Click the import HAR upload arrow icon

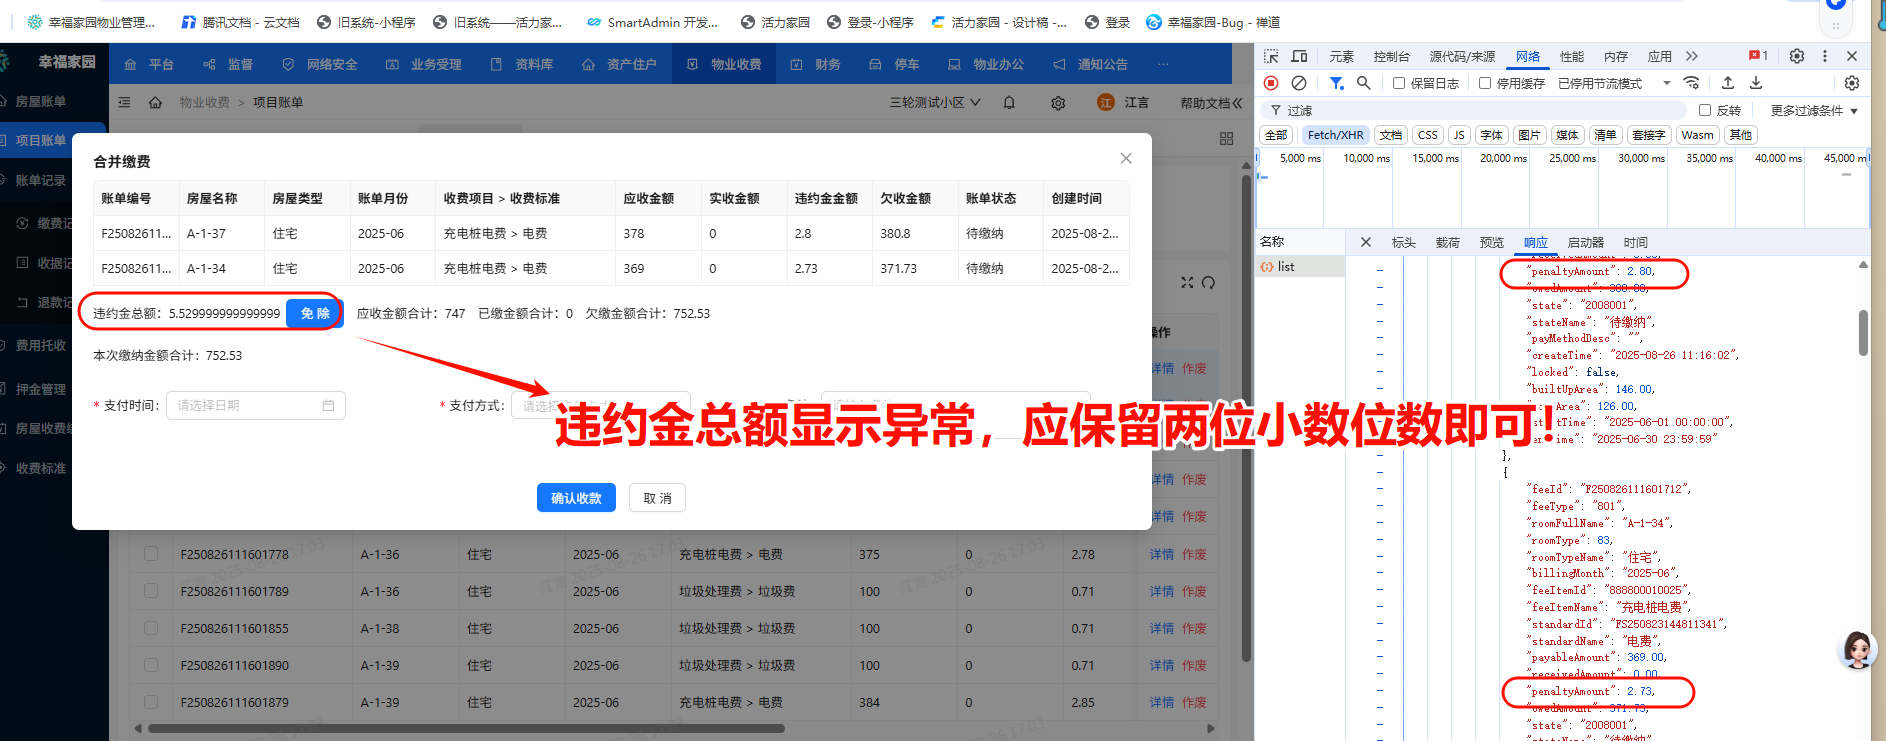pos(1728,83)
